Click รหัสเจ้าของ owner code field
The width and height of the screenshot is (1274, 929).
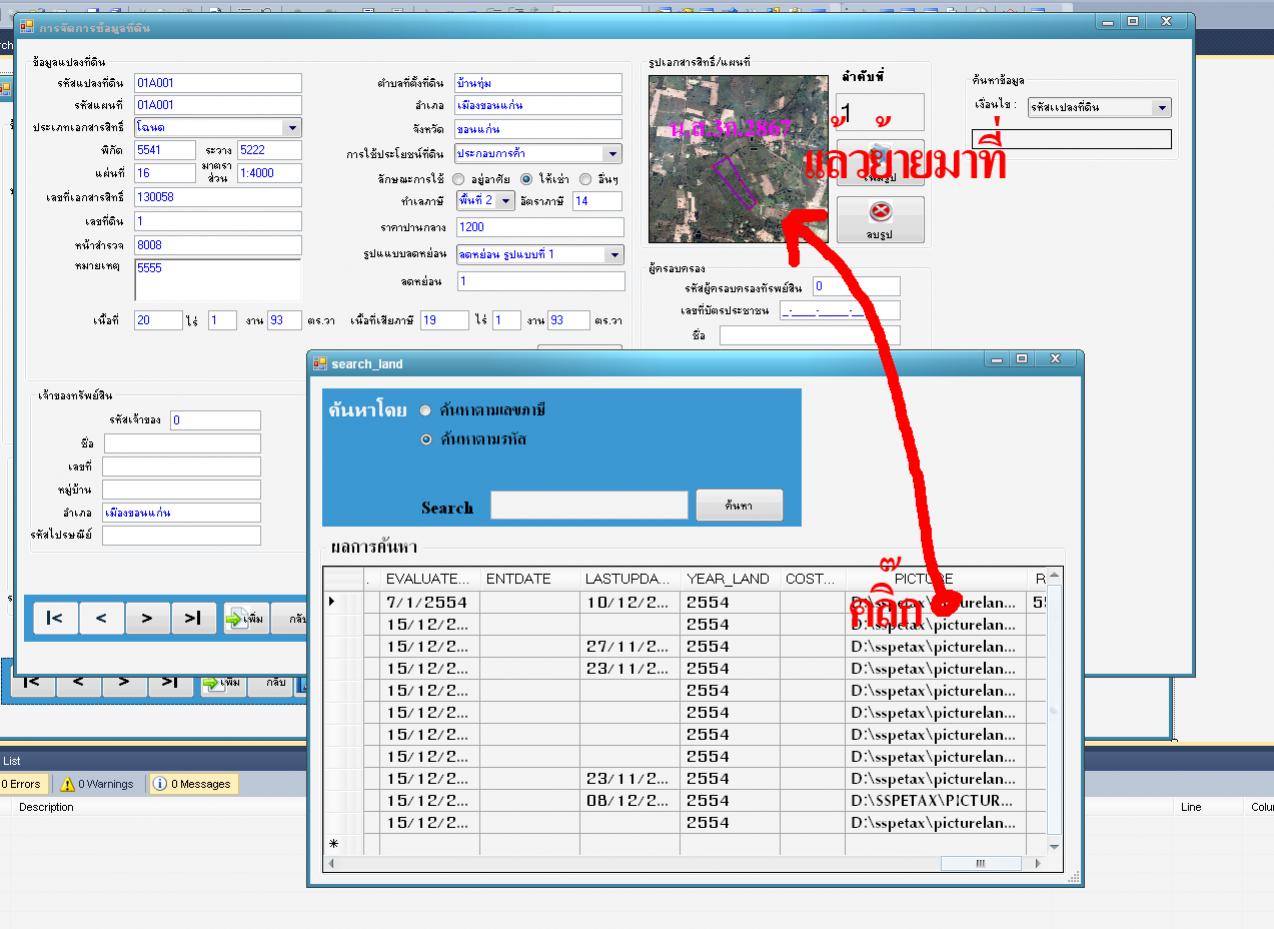tap(215, 420)
